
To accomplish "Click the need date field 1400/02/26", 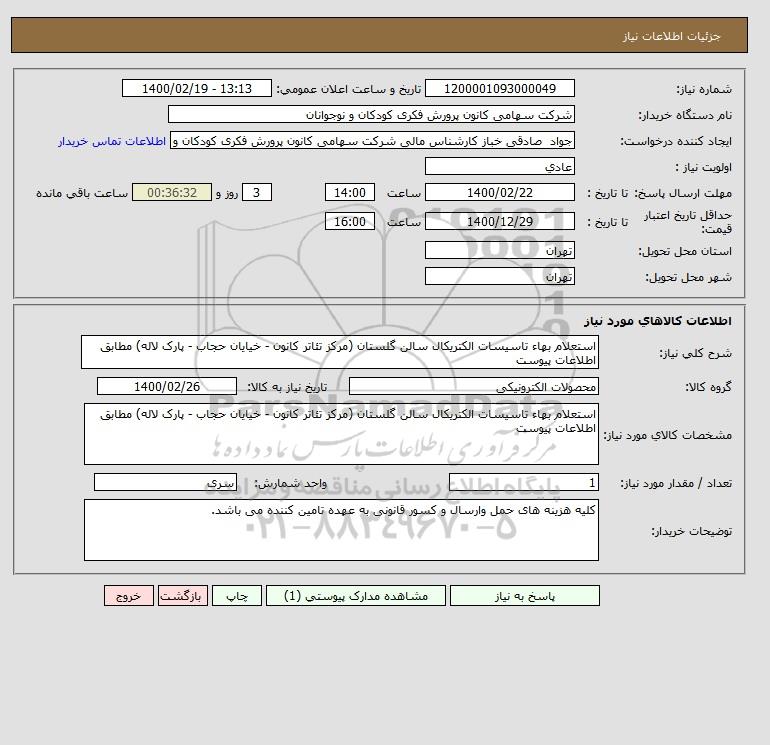I will click(167, 386).
